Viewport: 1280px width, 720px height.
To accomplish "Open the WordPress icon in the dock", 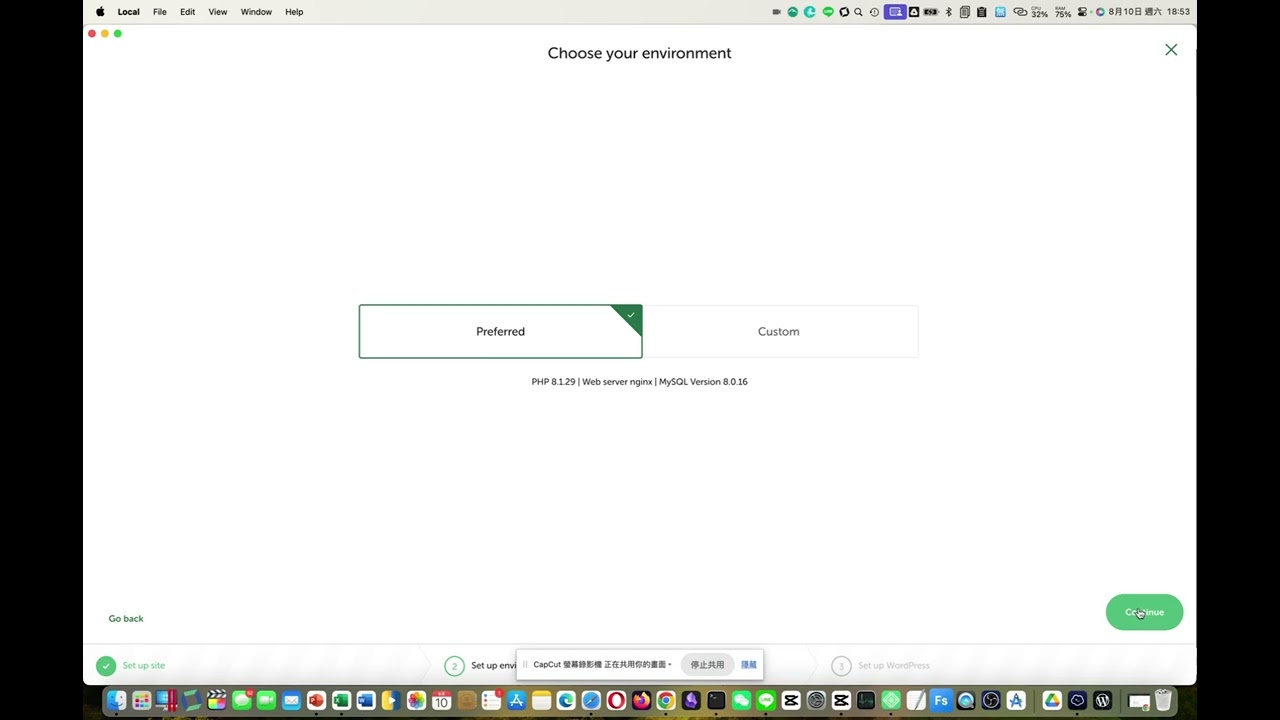I will [x=1102, y=701].
